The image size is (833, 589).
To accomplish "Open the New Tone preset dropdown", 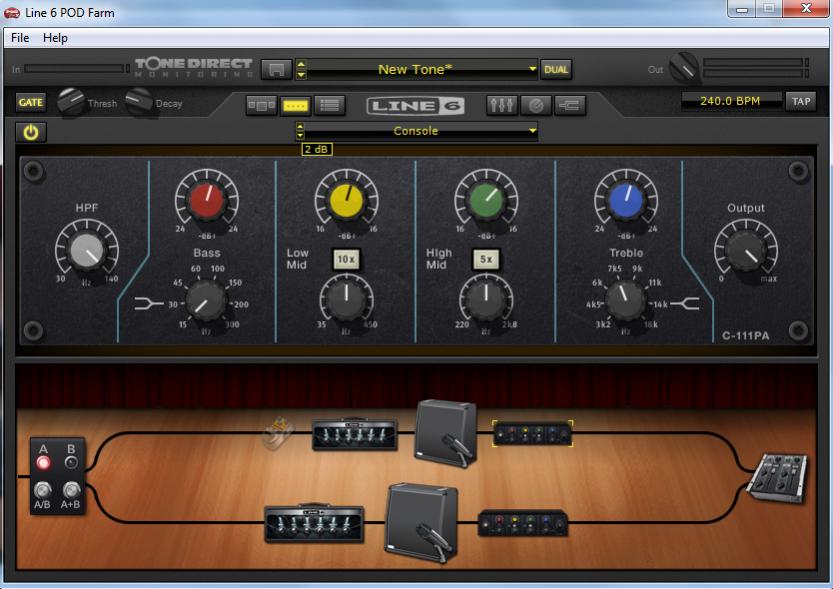I will [422, 69].
